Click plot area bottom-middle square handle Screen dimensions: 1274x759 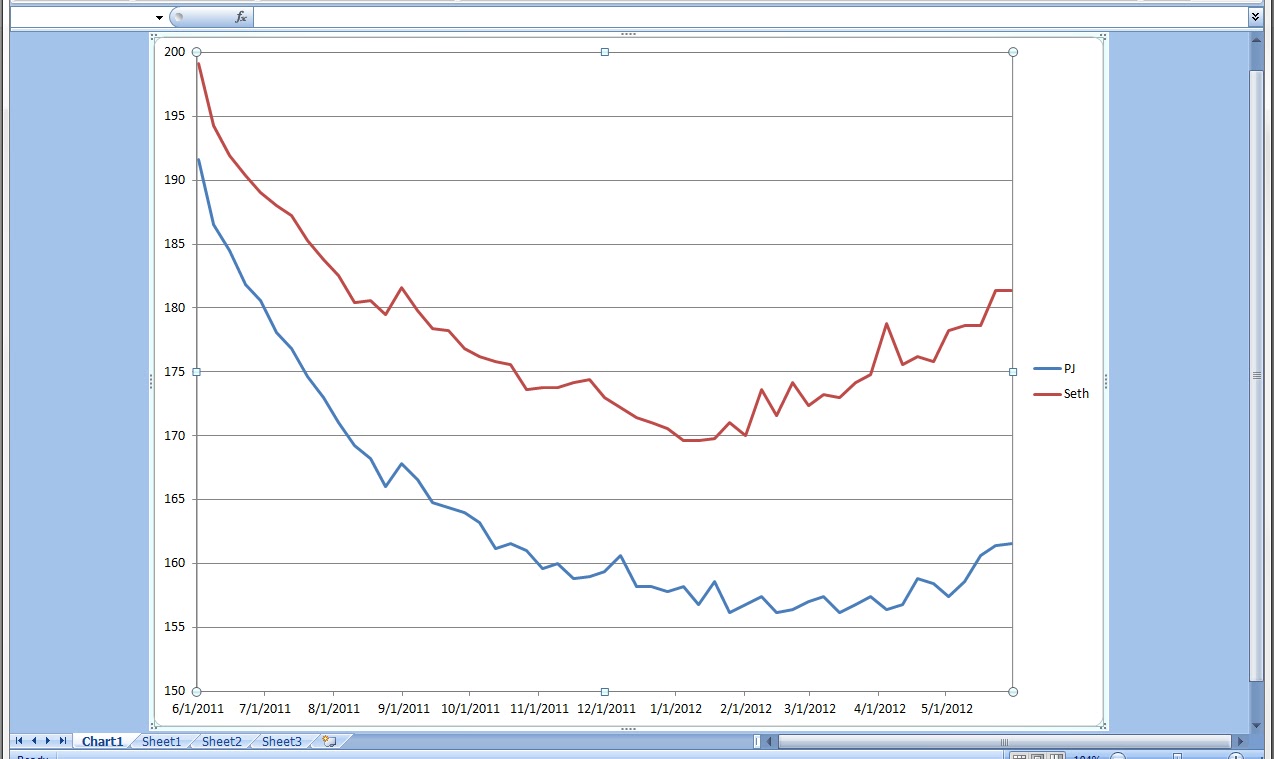pos(605,691)
